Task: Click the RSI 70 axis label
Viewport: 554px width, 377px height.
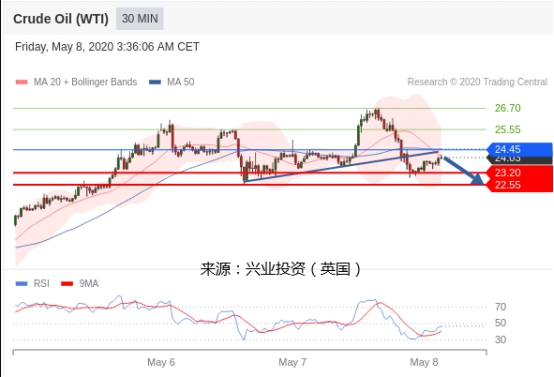Action: coord(500,307)
